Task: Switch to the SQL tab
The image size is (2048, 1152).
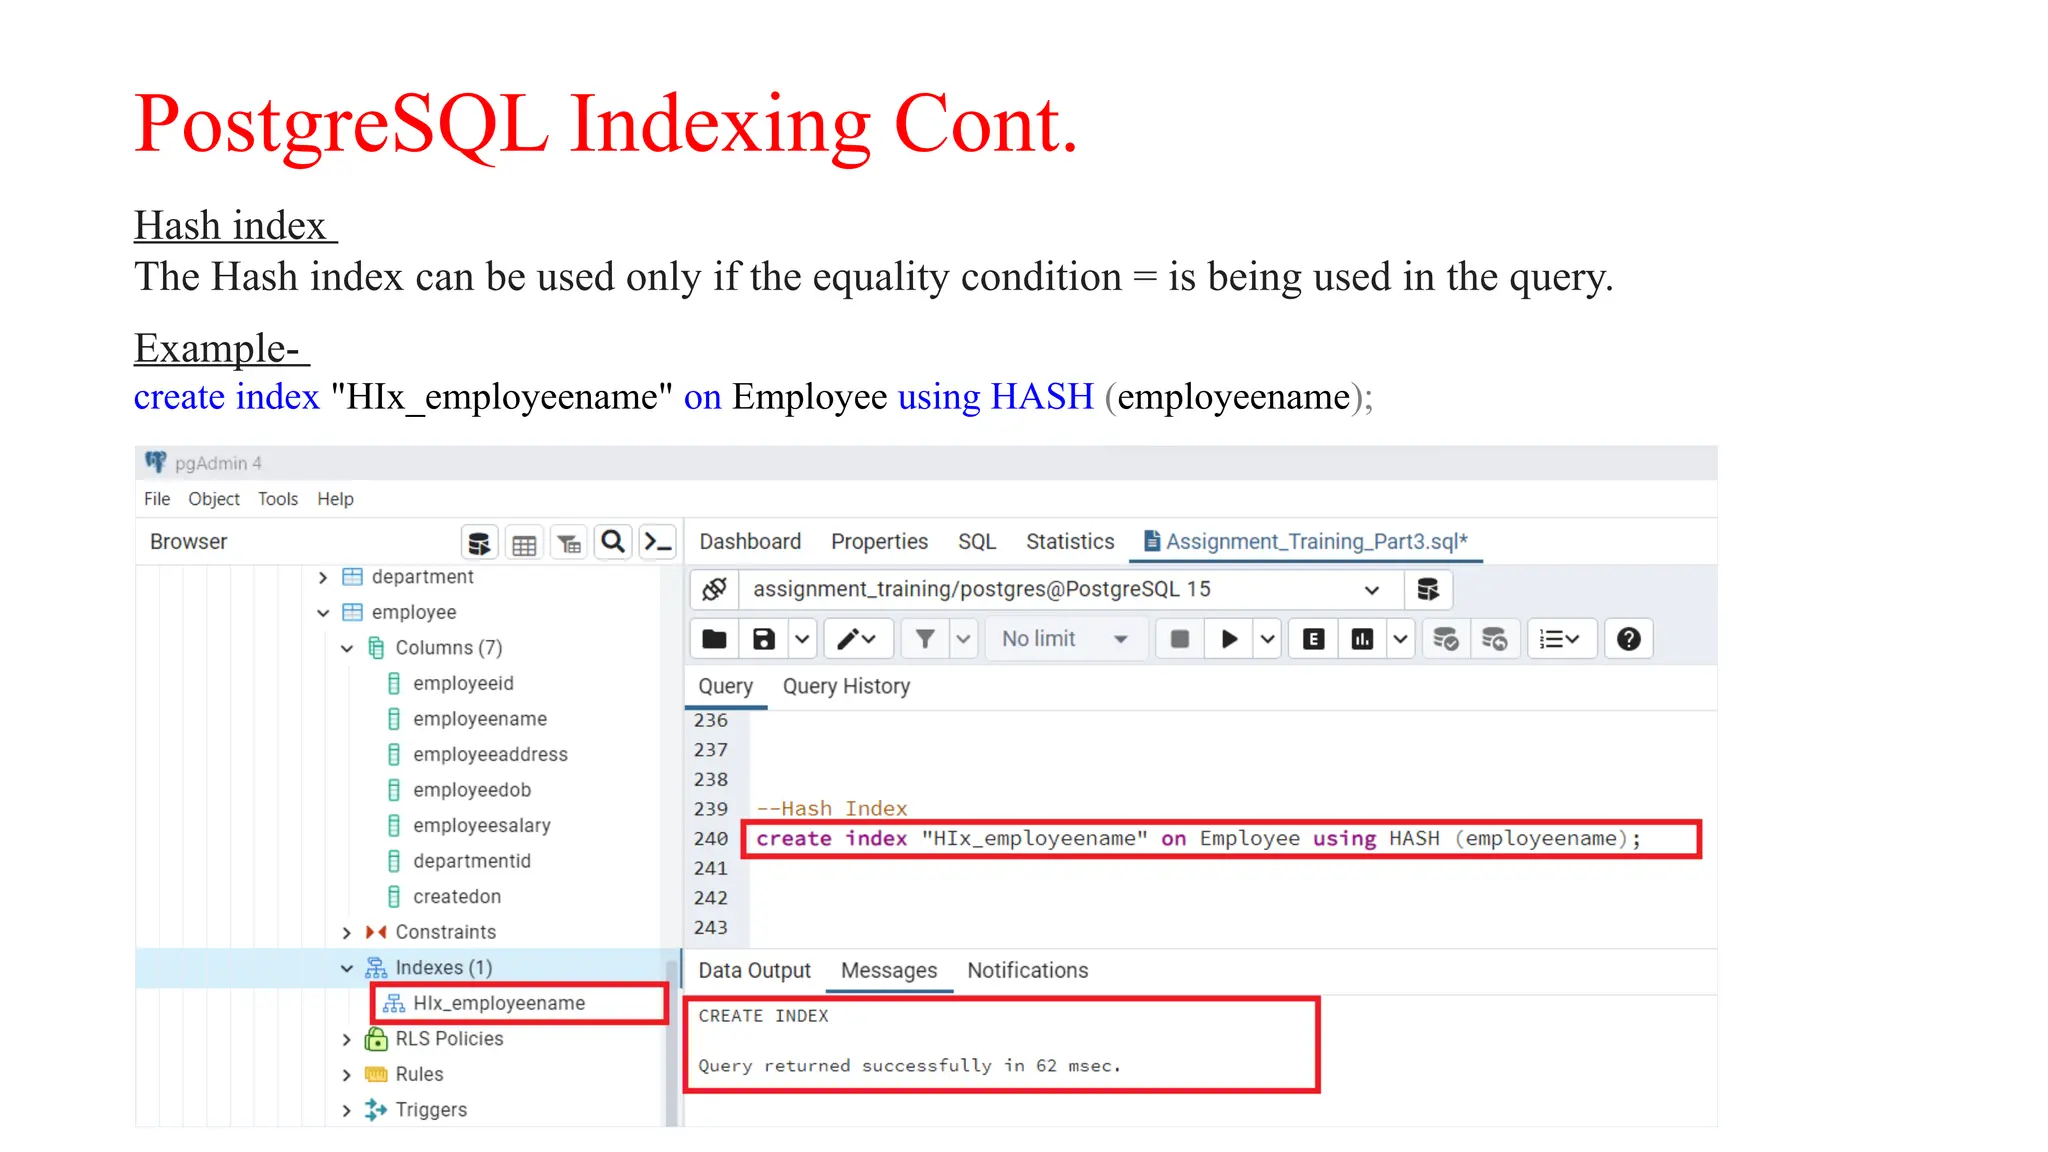Action: (x=977, y=542)
